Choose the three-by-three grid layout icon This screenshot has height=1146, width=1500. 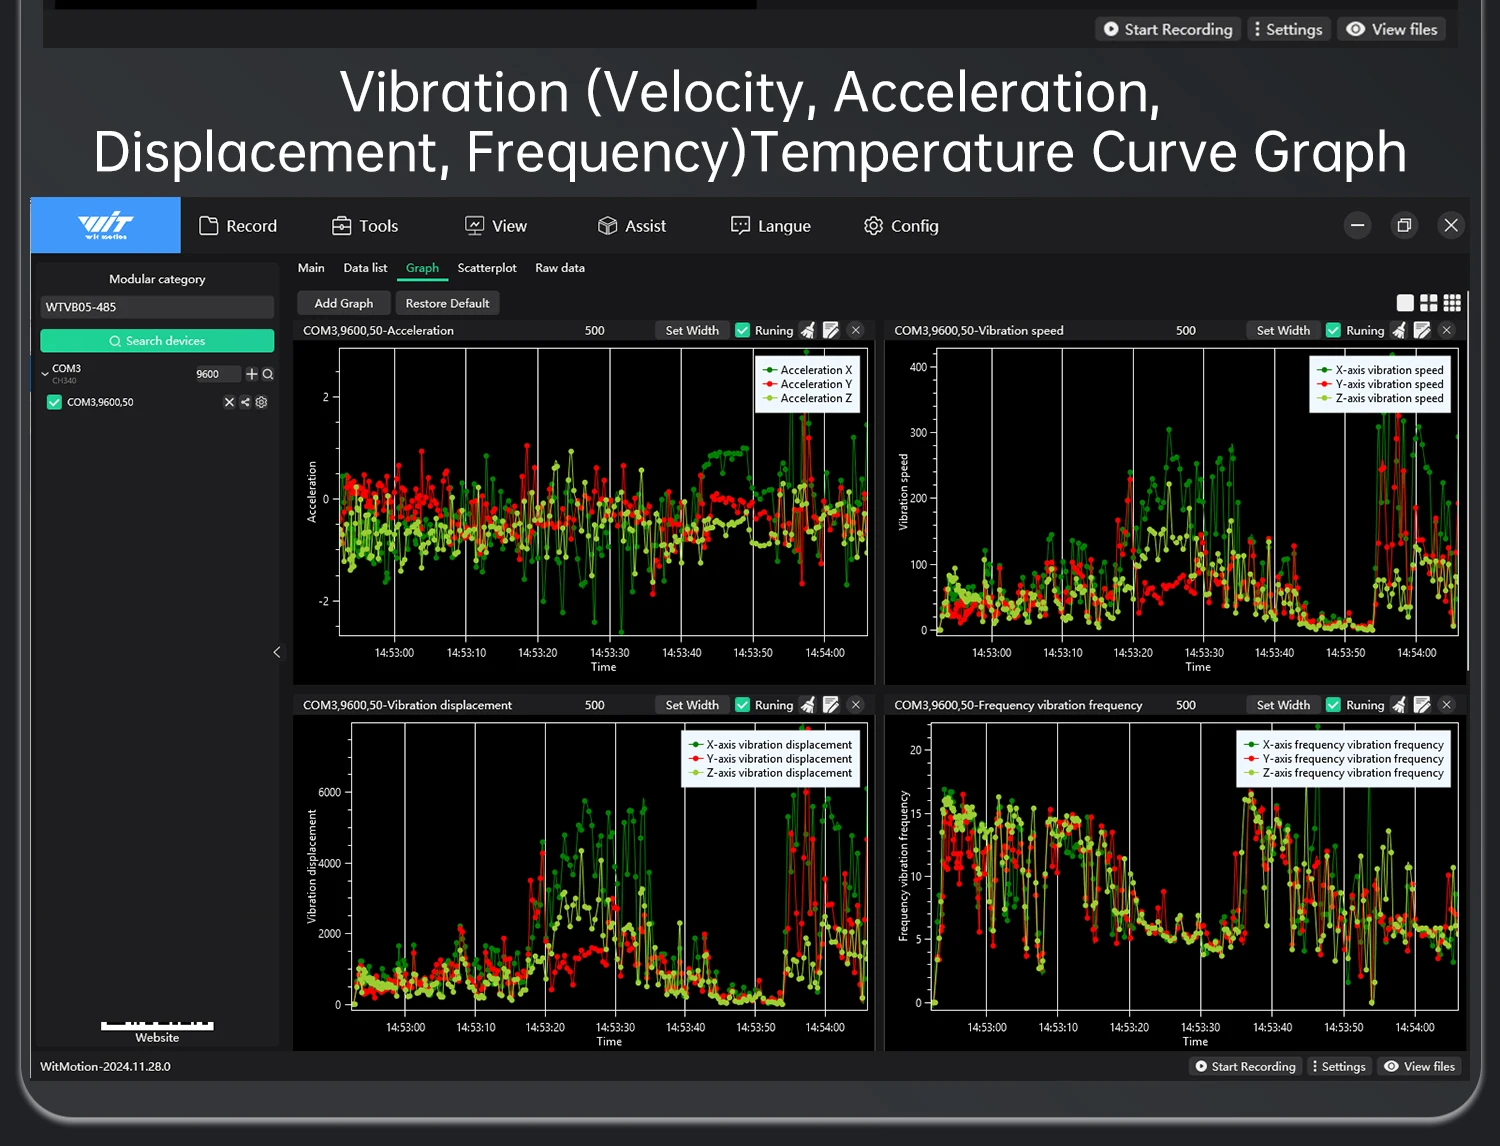[1452, 303]
